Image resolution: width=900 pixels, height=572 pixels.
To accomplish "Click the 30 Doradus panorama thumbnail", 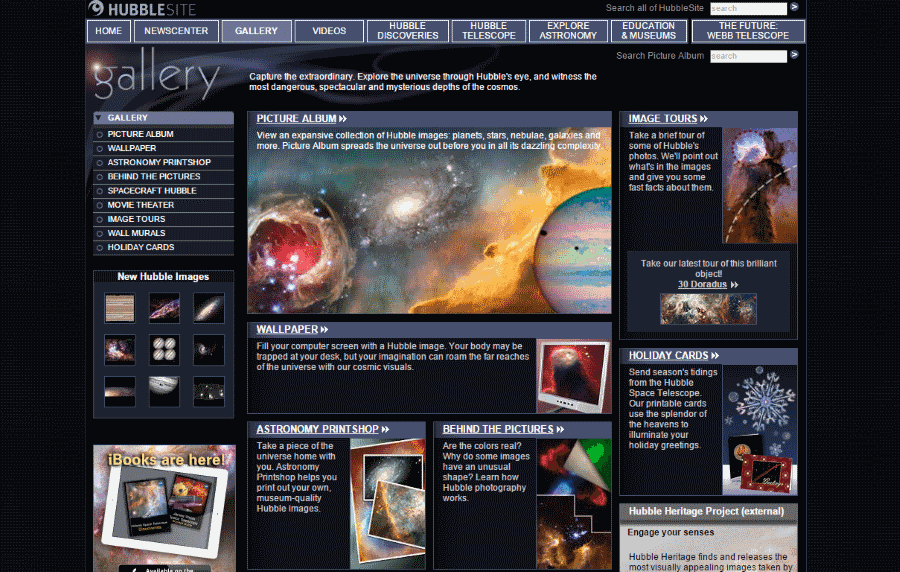I will [x=708, y=309].
